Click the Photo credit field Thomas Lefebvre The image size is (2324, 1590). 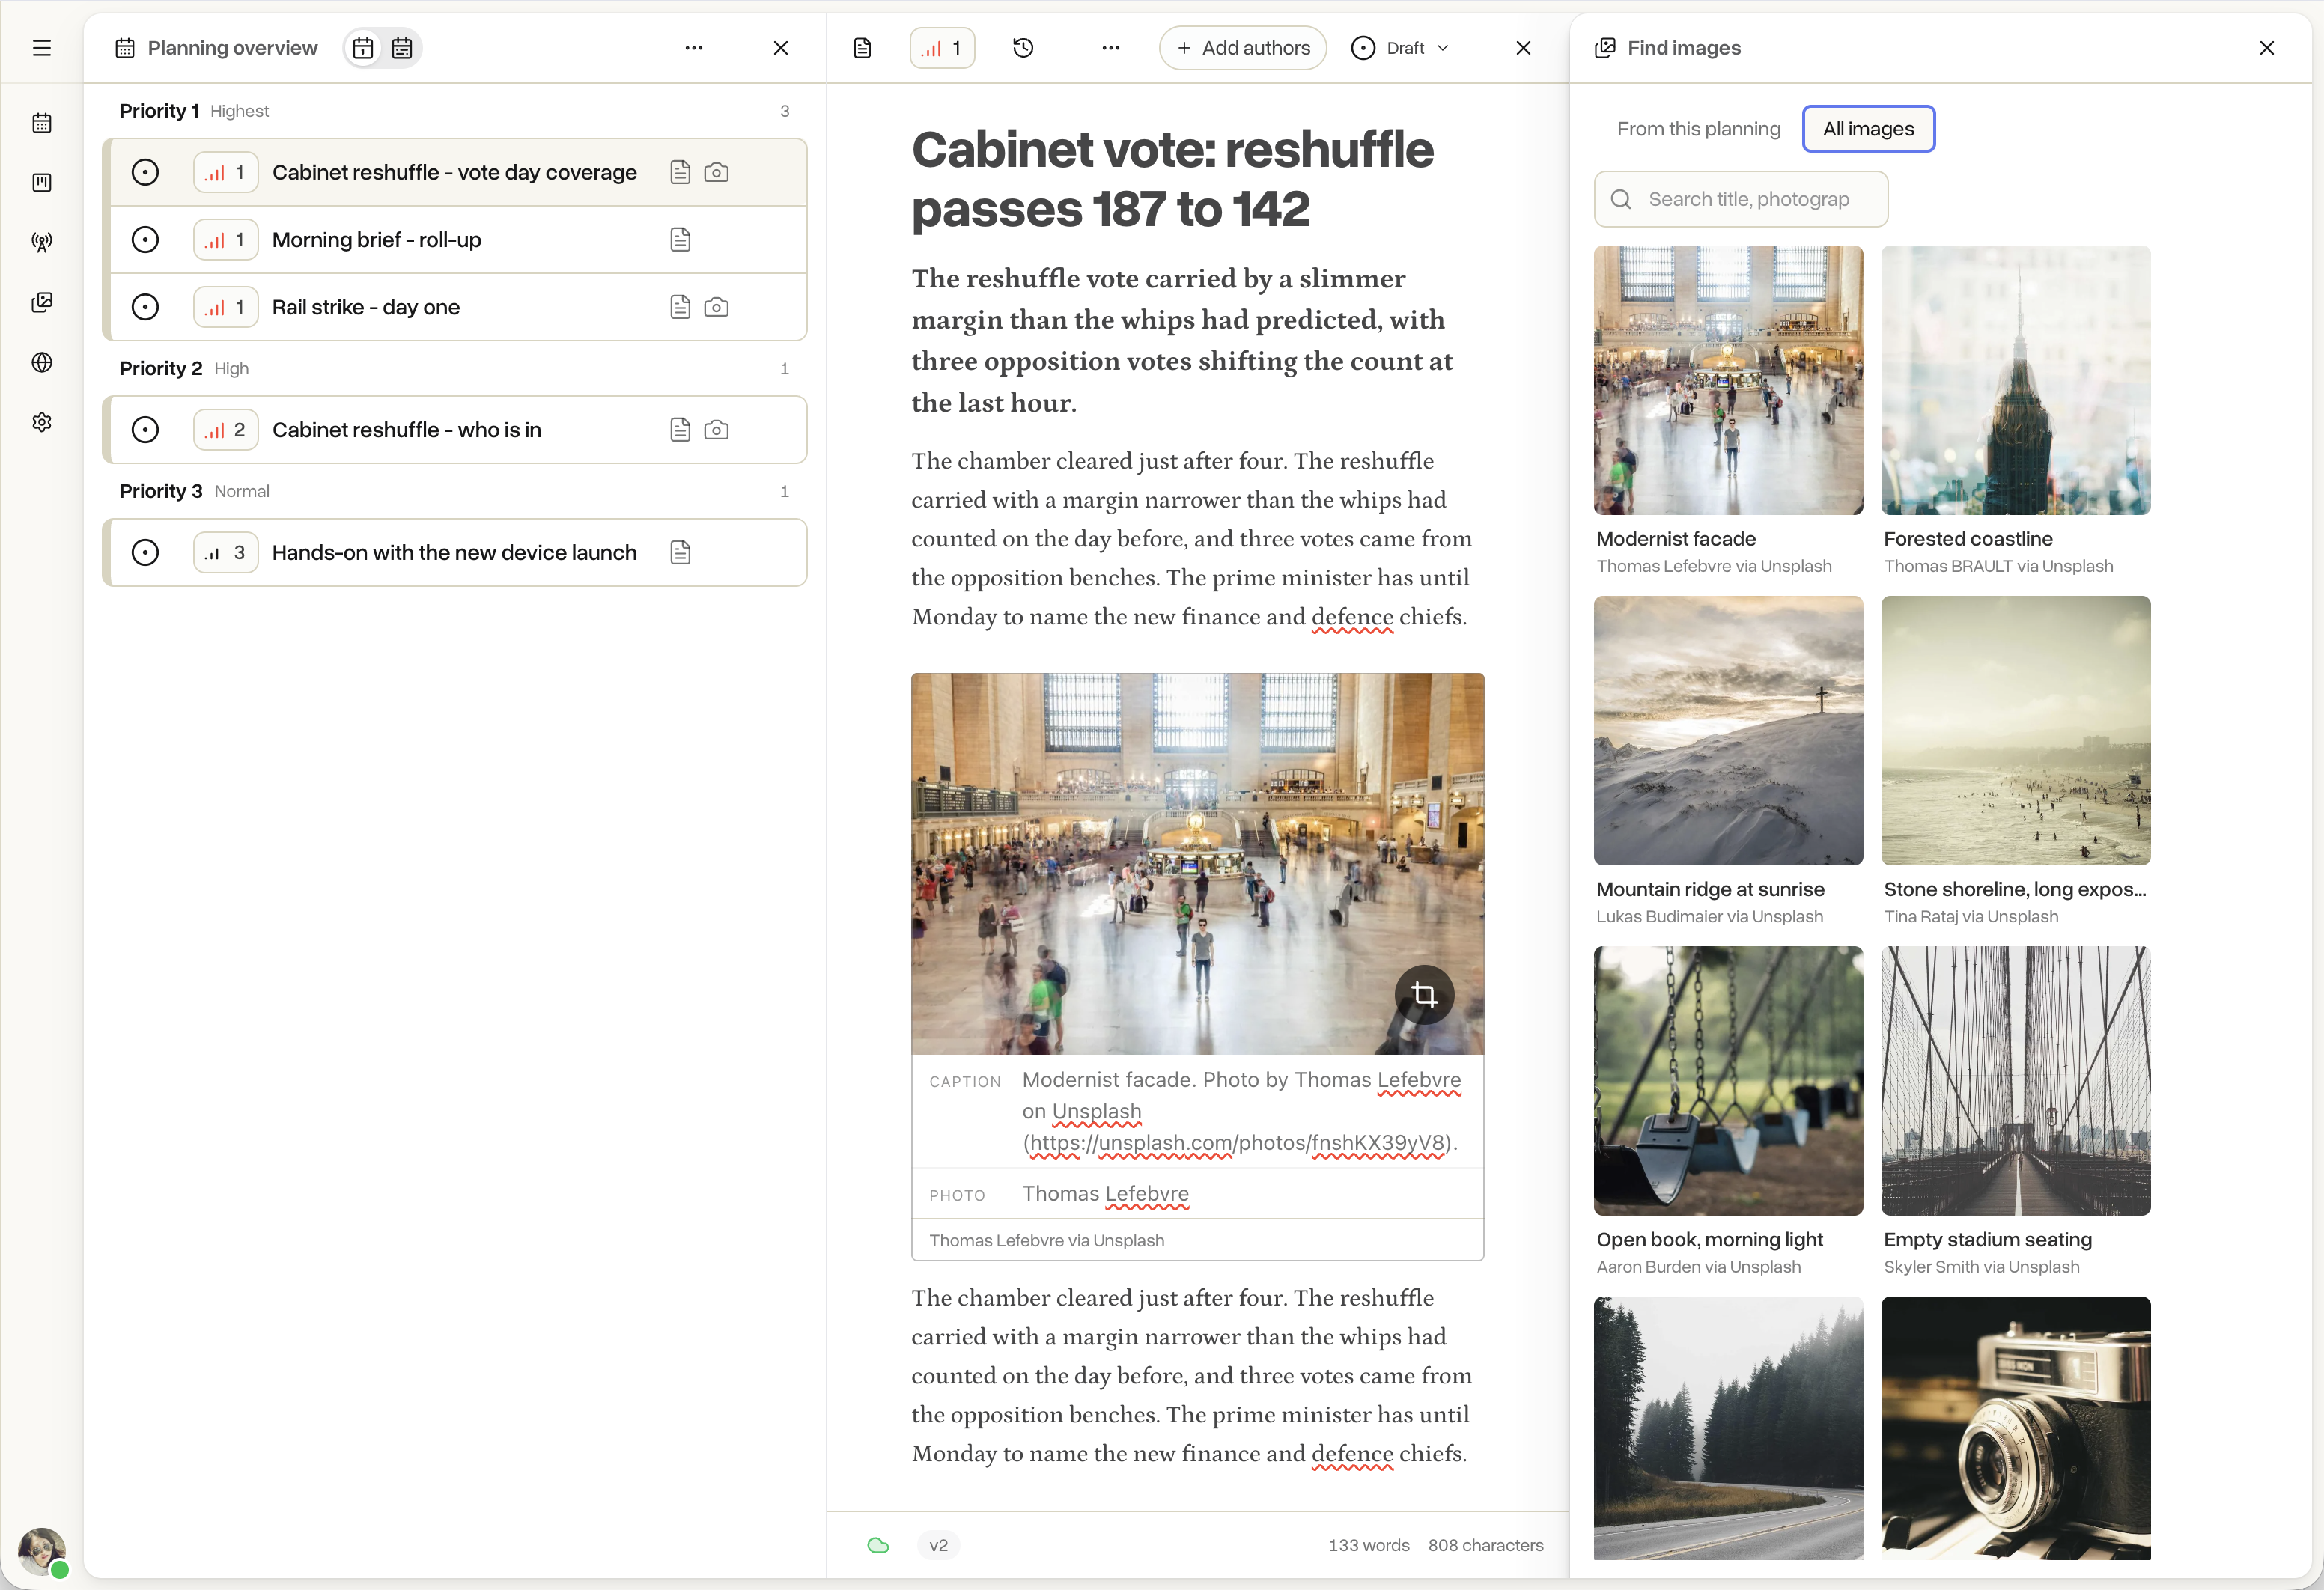(1105, 1194)
